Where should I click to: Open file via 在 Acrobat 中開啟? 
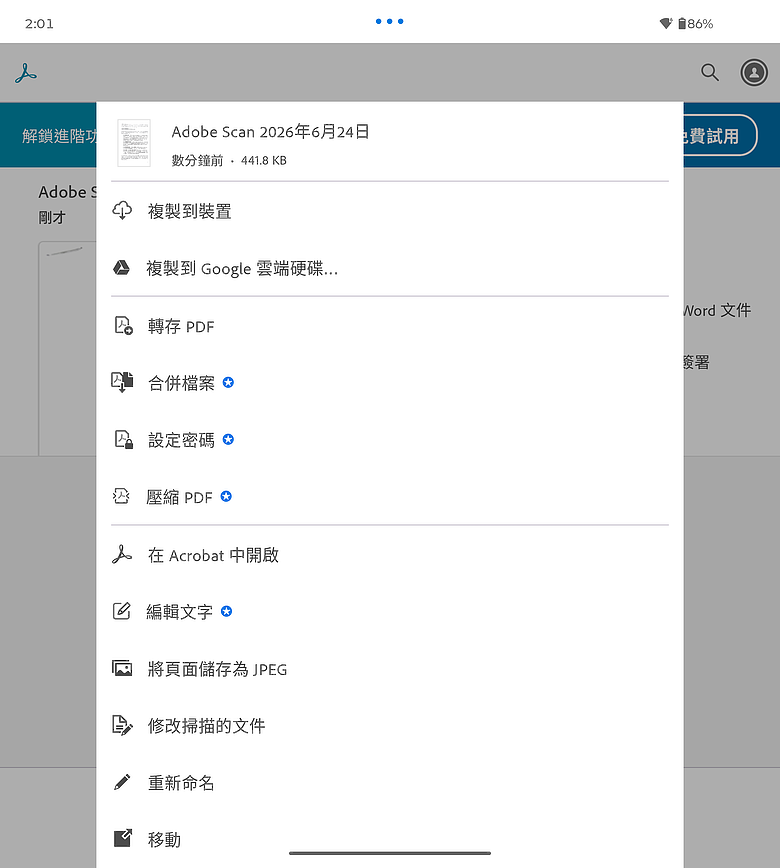[x=390, y=554]
